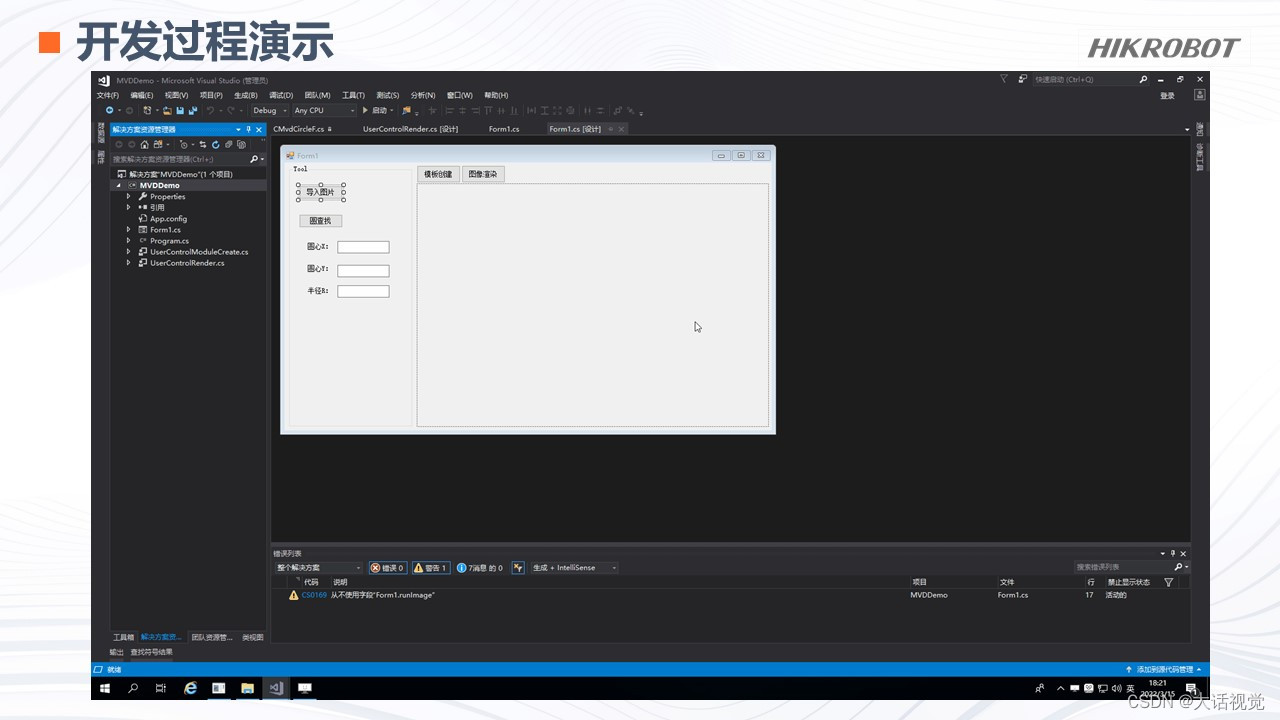Click the Internet Explorer icon on taskbar

pyautogui.click(x=190, y=688)
